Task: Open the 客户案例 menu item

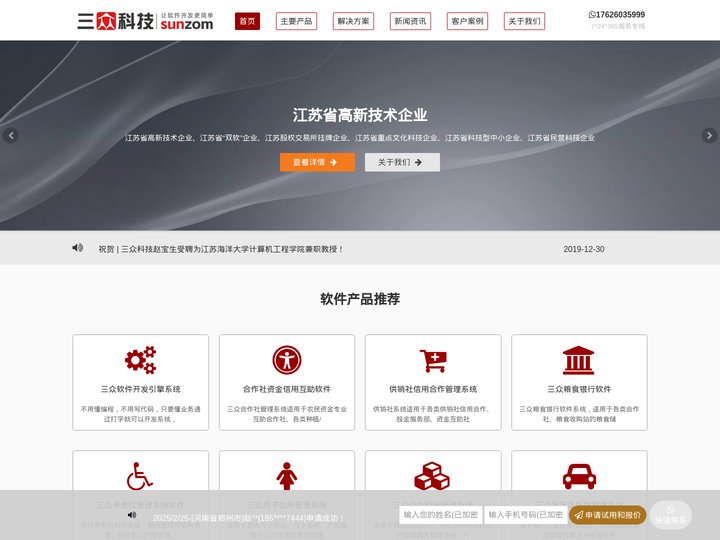Action: point(467,21)
